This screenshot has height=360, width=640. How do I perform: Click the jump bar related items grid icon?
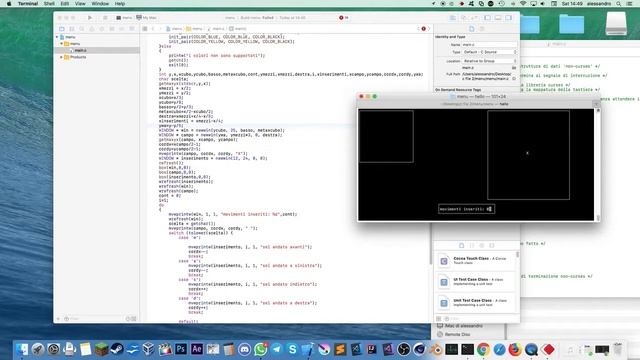pos(144,29)
